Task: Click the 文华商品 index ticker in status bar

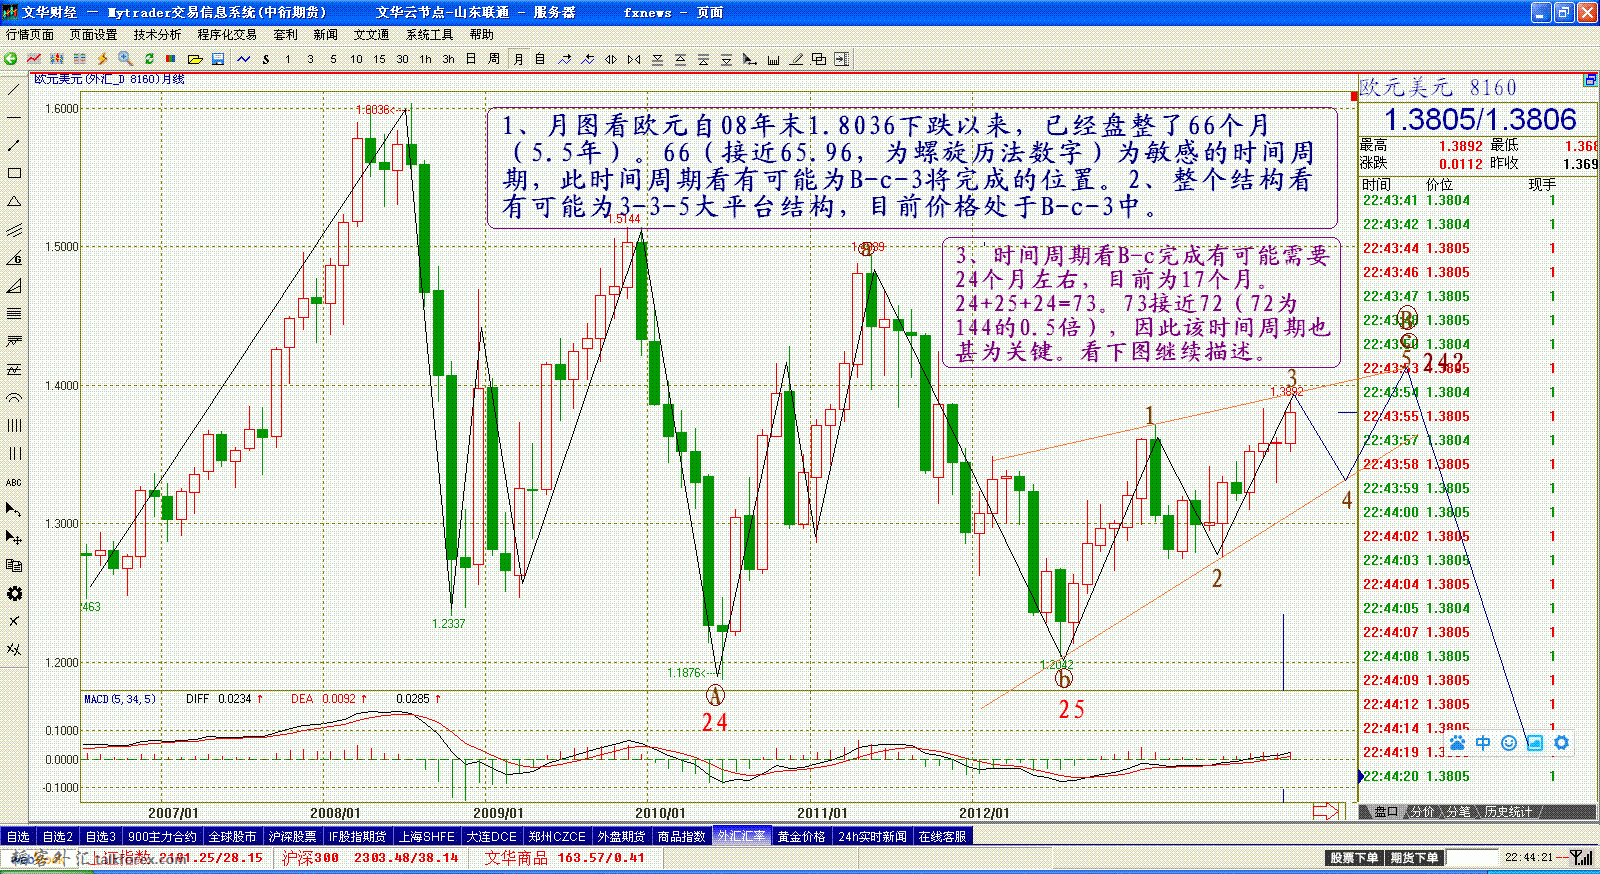Action: [565, 858]
